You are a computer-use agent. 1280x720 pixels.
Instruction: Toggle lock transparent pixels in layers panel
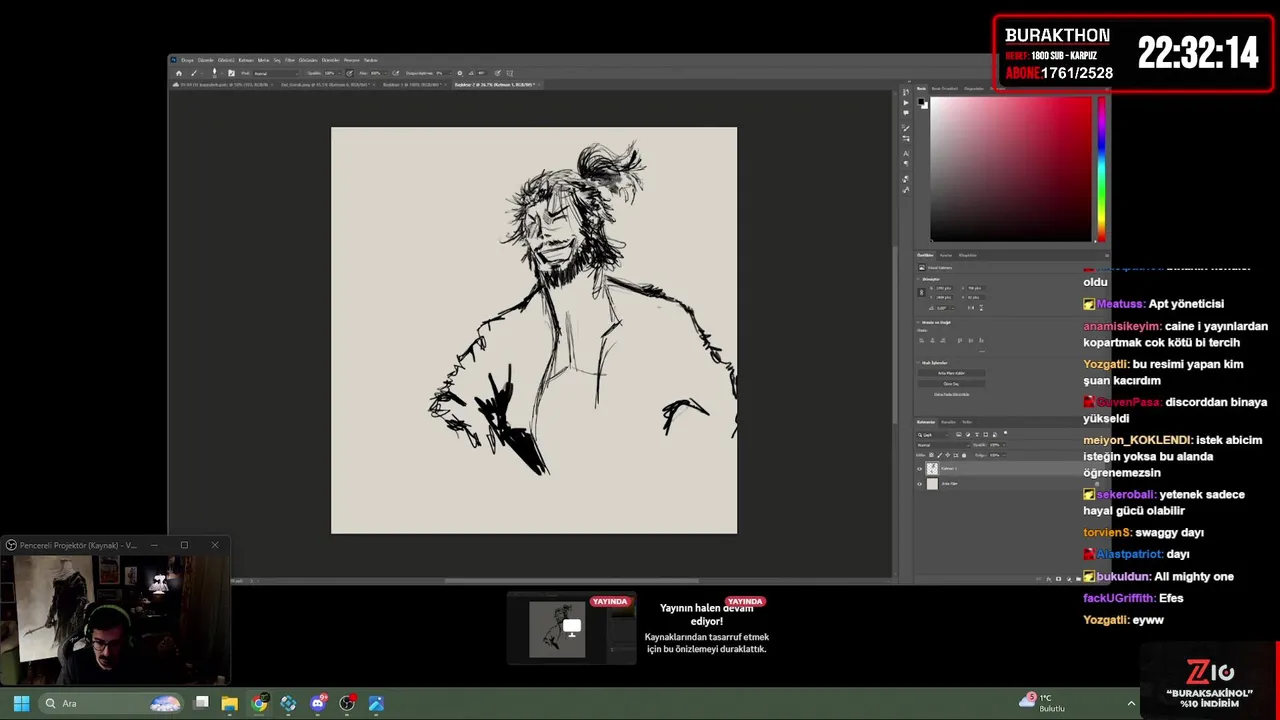931,455
